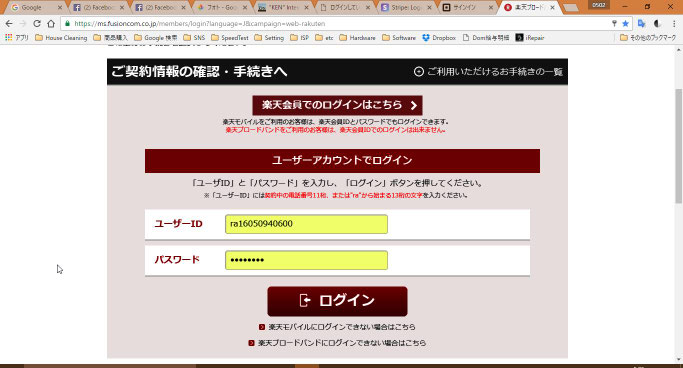Image resolution: width=683 pixels, height=368 pixels.
Task: Open 楽天ブロードバンドにログインできない場合はこちら link
Action: click(342, 343)
